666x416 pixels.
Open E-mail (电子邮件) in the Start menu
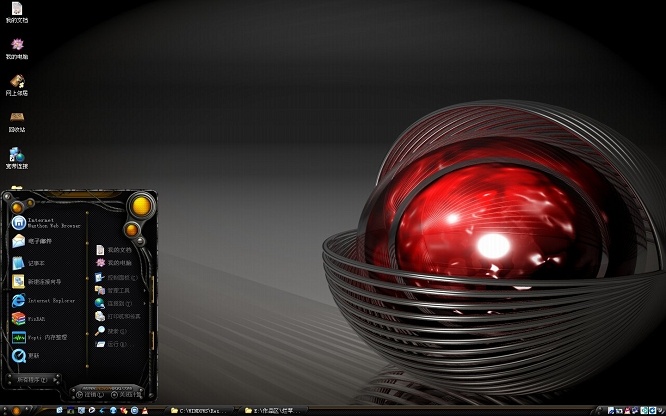(x=38, y=241)
